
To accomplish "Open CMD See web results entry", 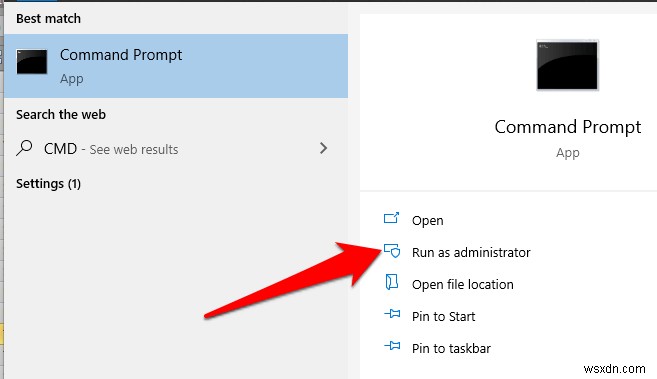I will tap(172, 149).
